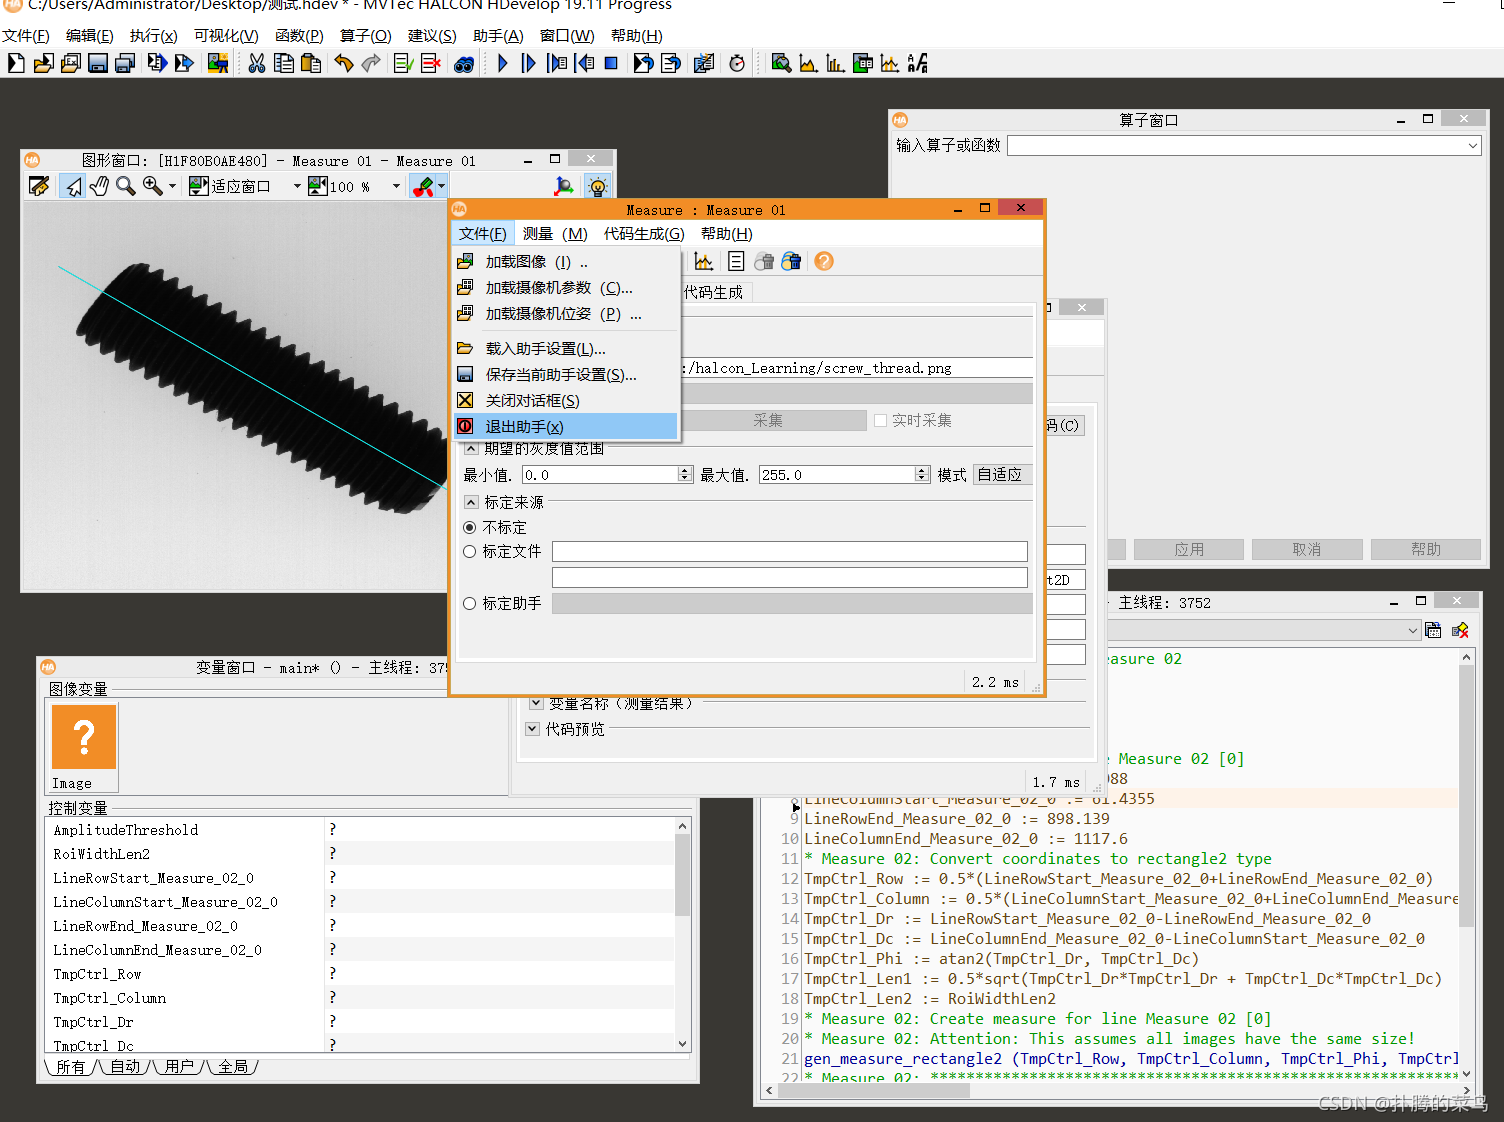Toggle the light bulb icon in graphics window

pos(598,186)
